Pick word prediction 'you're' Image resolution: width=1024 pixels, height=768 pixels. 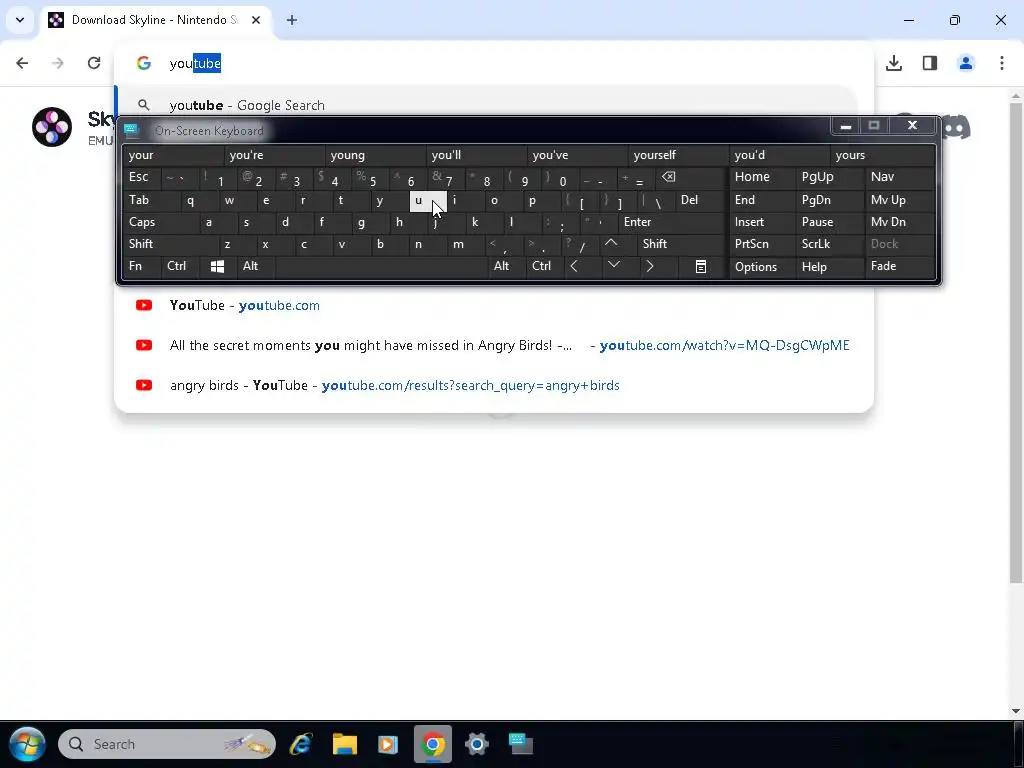(x=274, y=155)
